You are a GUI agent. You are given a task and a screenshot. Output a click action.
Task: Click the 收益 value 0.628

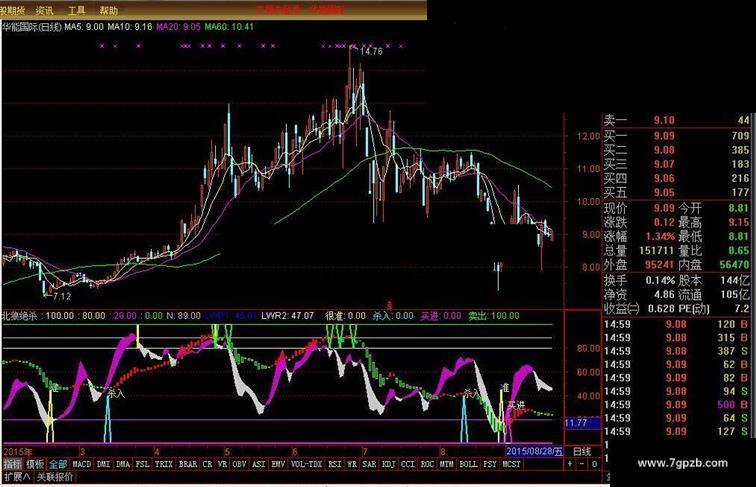tap(661, 308)
